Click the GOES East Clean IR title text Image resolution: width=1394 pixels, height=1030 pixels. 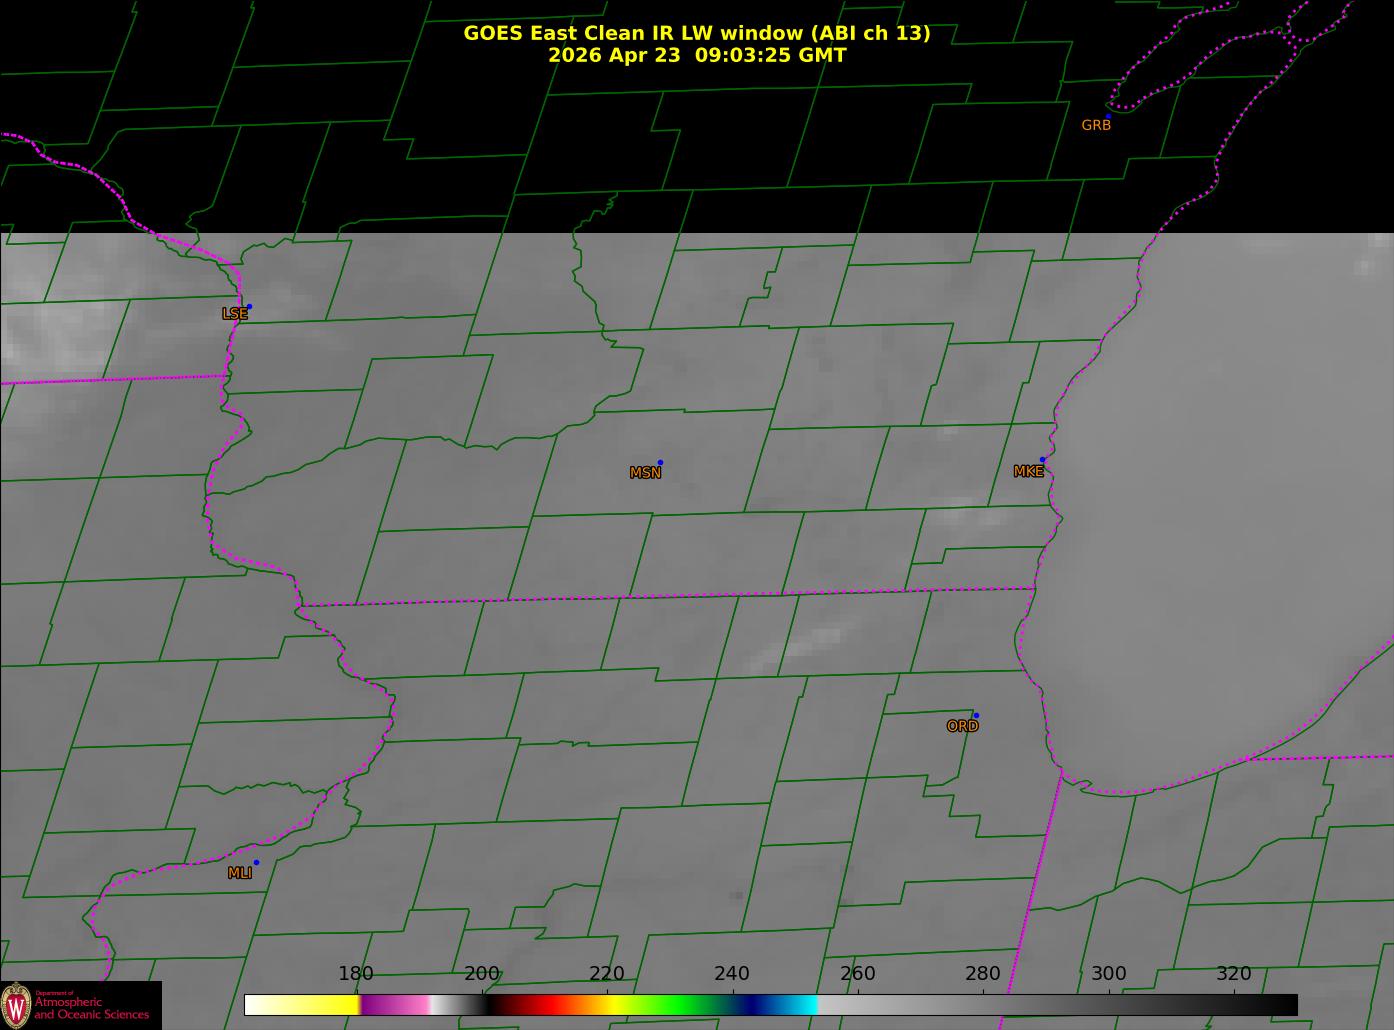(x=696, y=33)
